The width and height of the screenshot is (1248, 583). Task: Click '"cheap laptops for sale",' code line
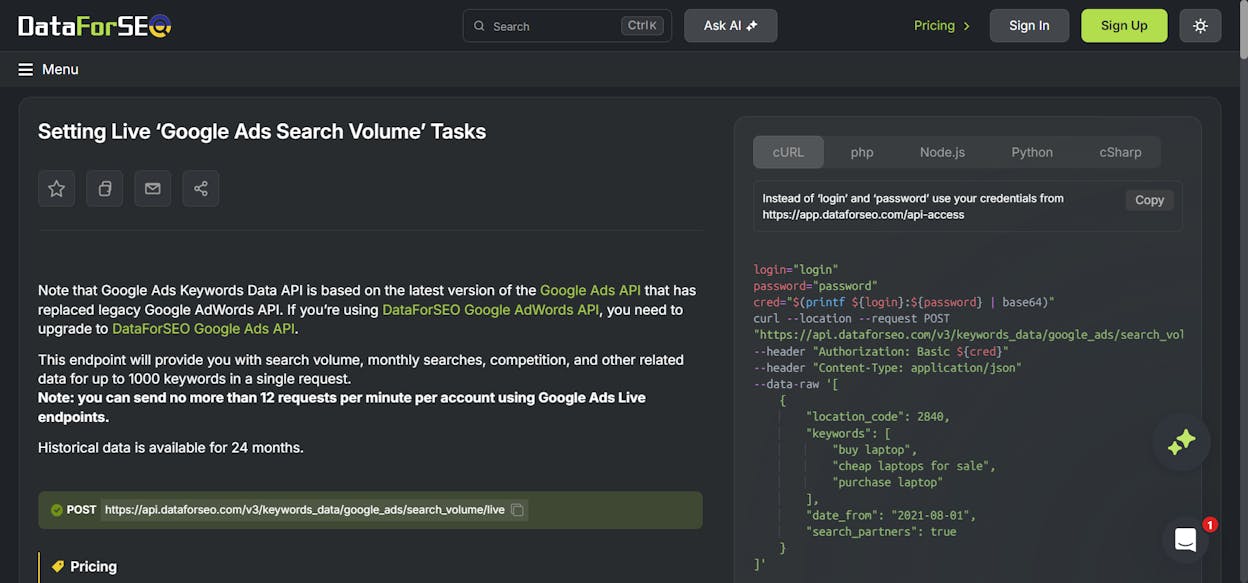914,466
